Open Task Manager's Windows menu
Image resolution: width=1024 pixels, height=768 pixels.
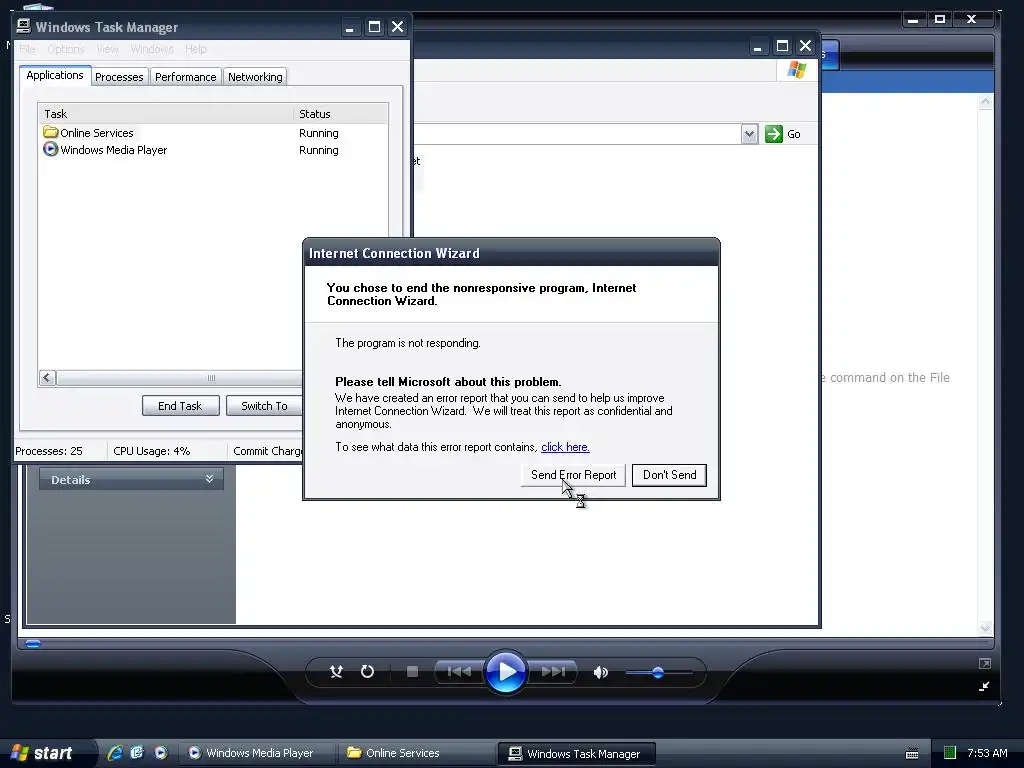pyautogui.click(x=152, y=49)
